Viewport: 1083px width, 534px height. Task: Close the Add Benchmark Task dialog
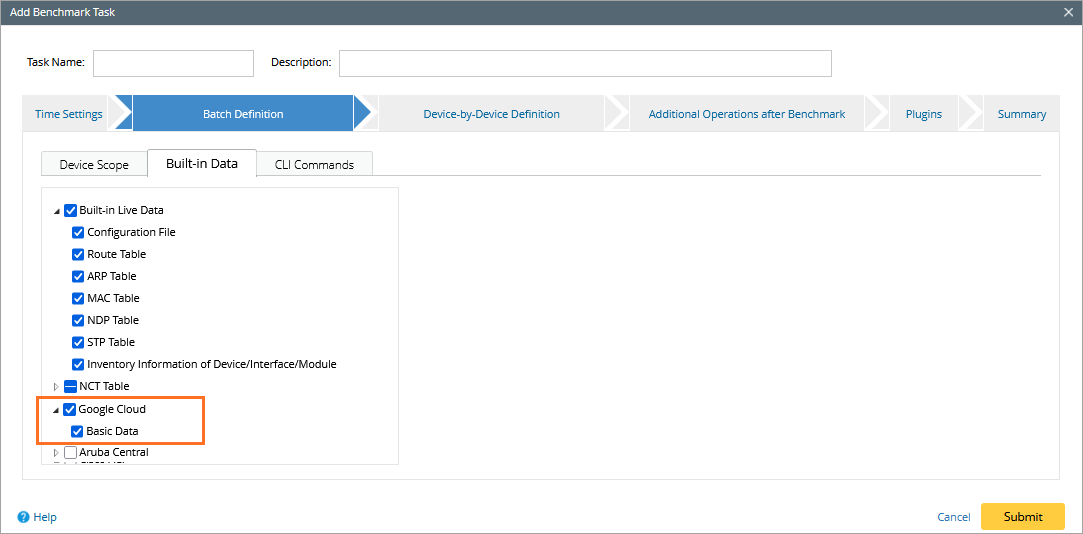point(1069,12)
